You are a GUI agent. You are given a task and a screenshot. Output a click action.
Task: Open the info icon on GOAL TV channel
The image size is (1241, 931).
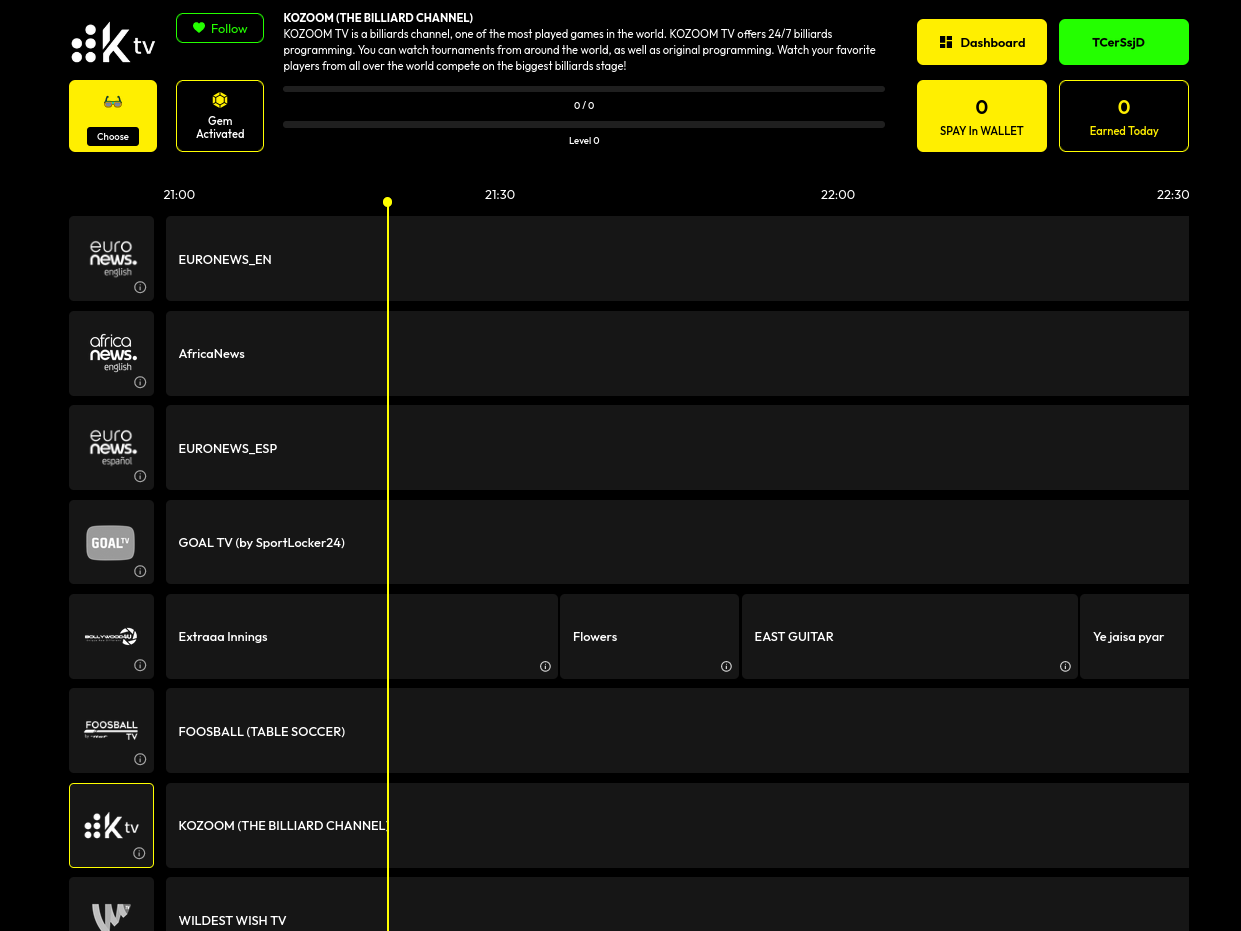tap(140, 571)
